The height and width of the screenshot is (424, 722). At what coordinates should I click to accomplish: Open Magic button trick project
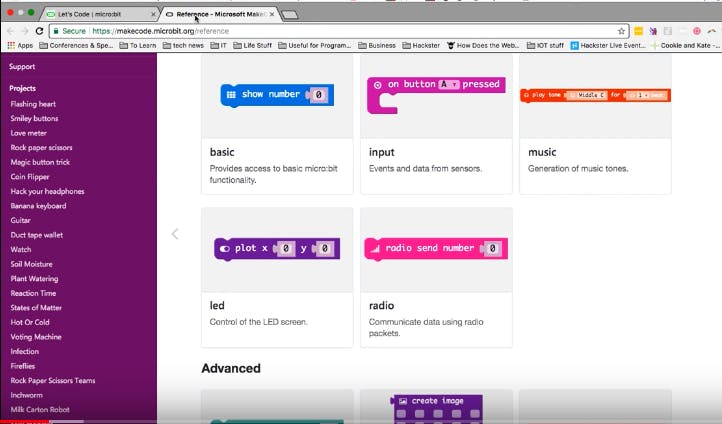40,162
